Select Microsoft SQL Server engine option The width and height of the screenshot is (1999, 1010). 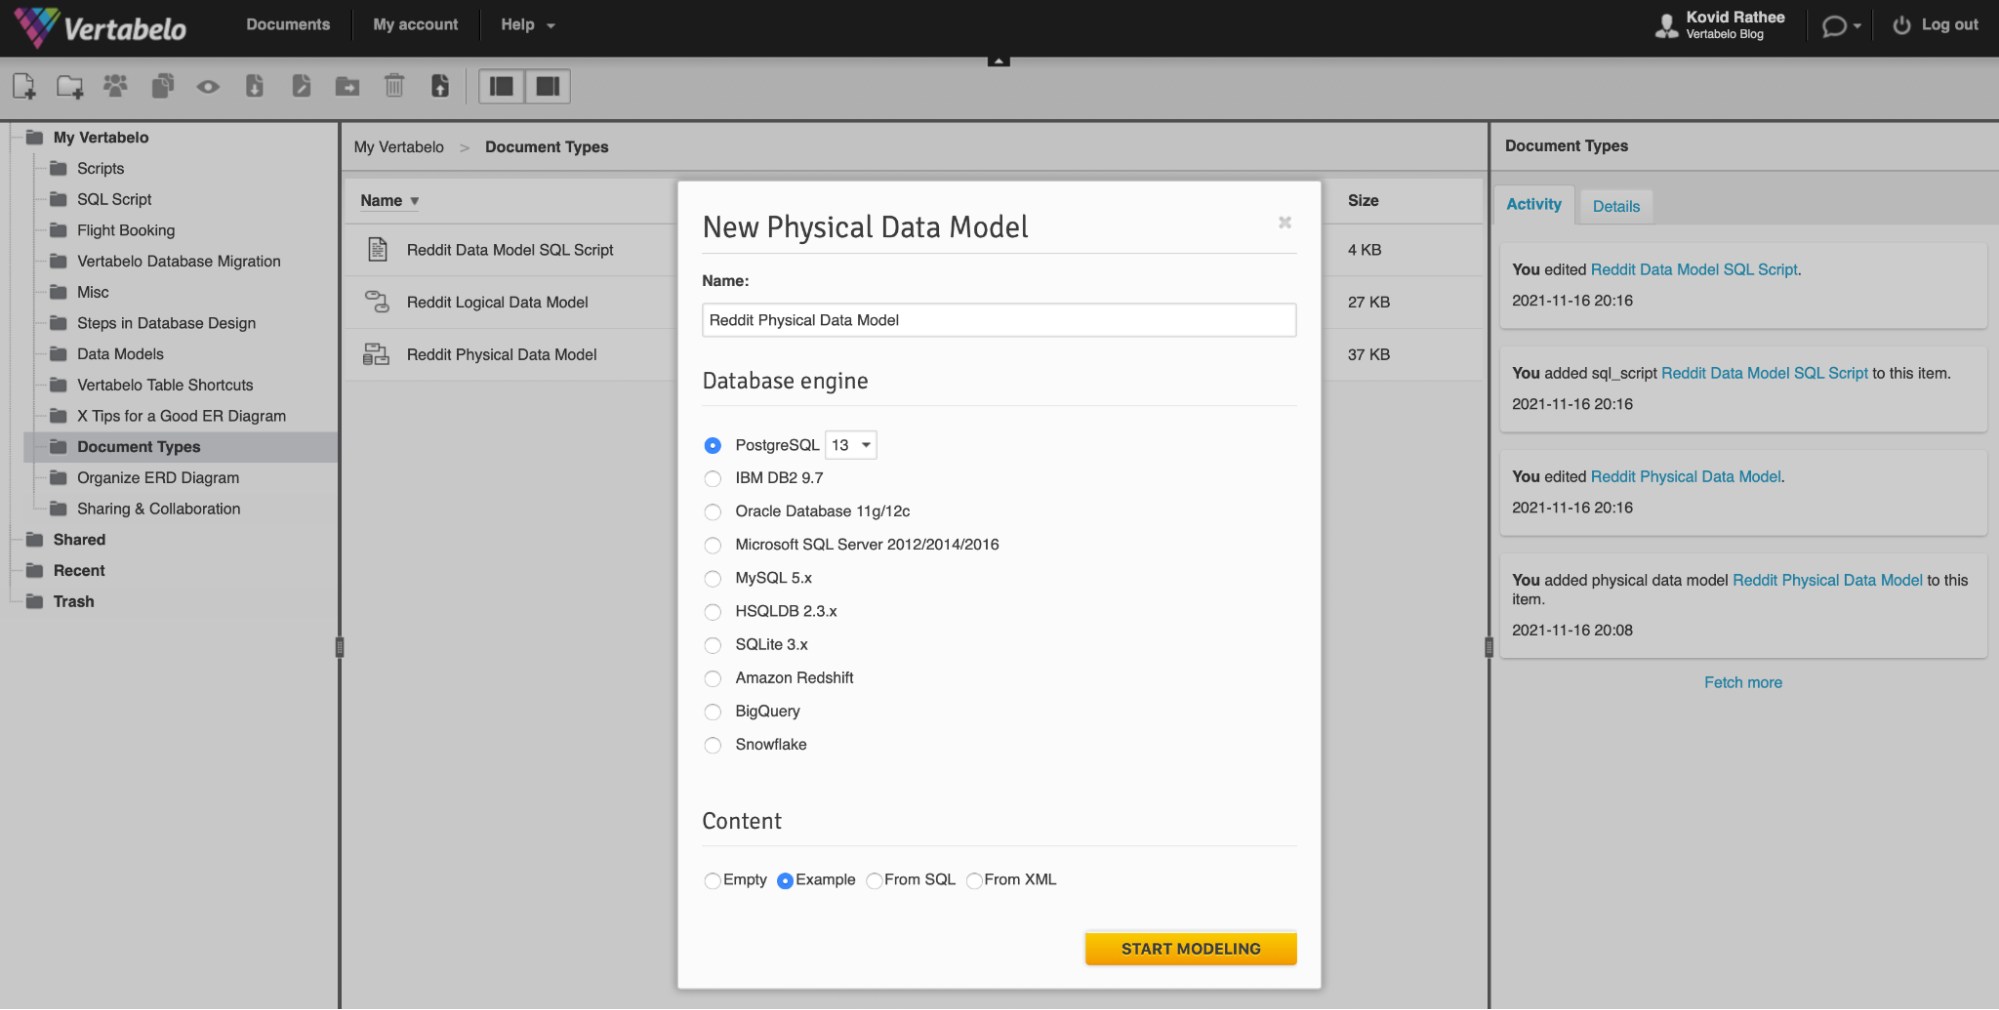[712, 545]
